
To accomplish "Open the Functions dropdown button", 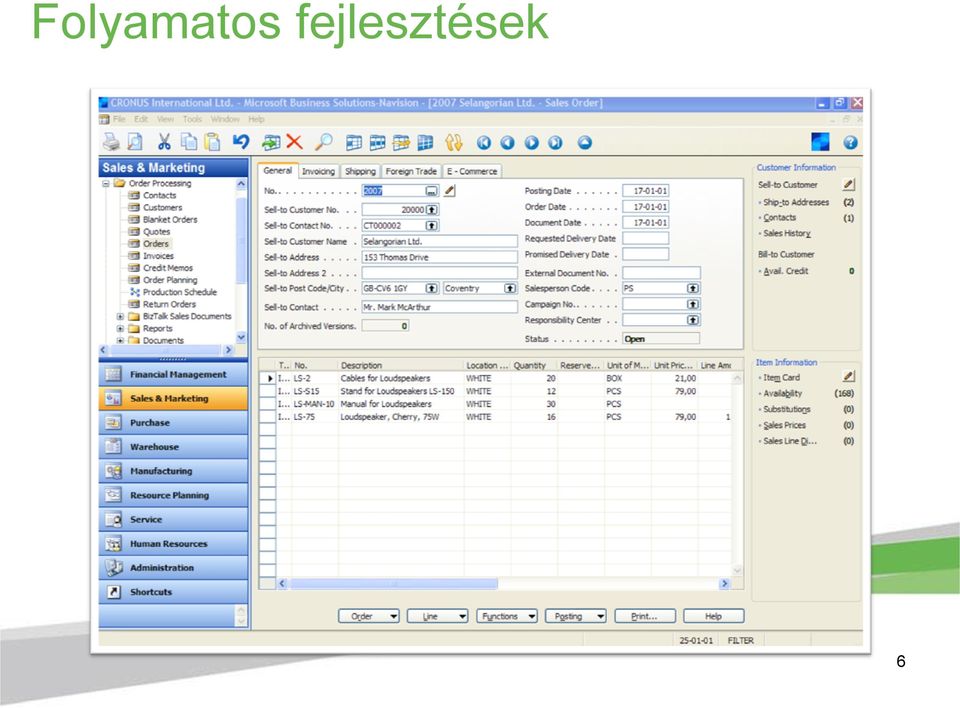I will tap(507, 616).
